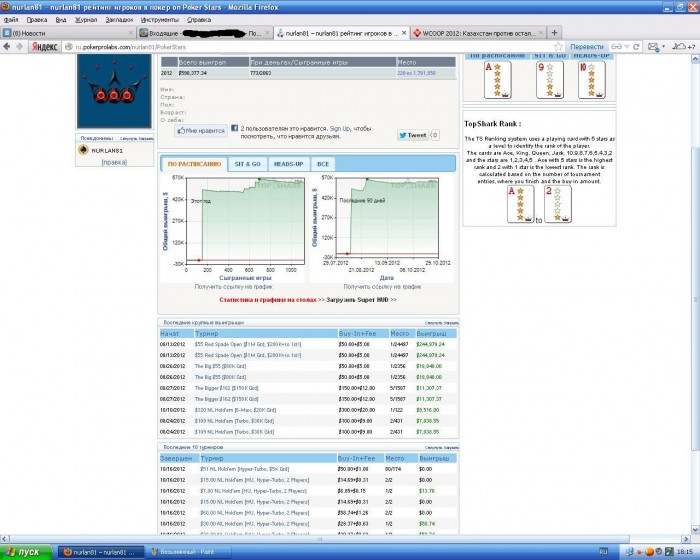Click the 'Sign Up' link
The image size is (700, 560).
click(x=340, y=129)
